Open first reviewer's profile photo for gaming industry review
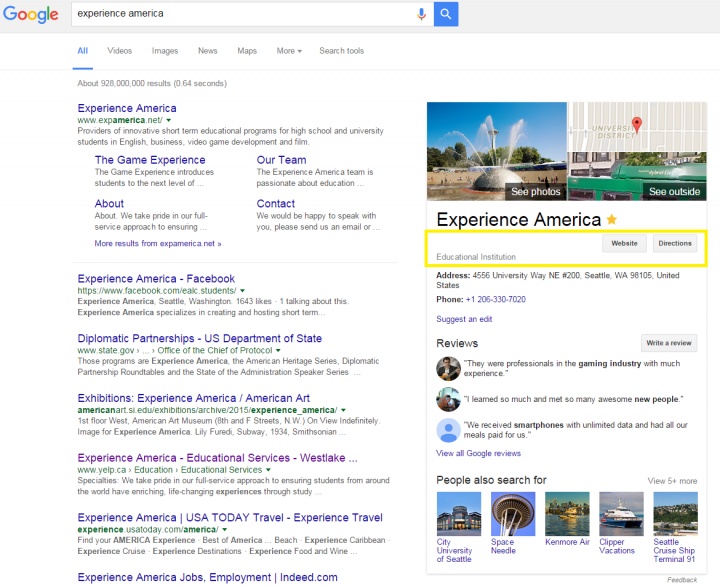Screen dimensions: 720x586 click(x=448, y=368)
